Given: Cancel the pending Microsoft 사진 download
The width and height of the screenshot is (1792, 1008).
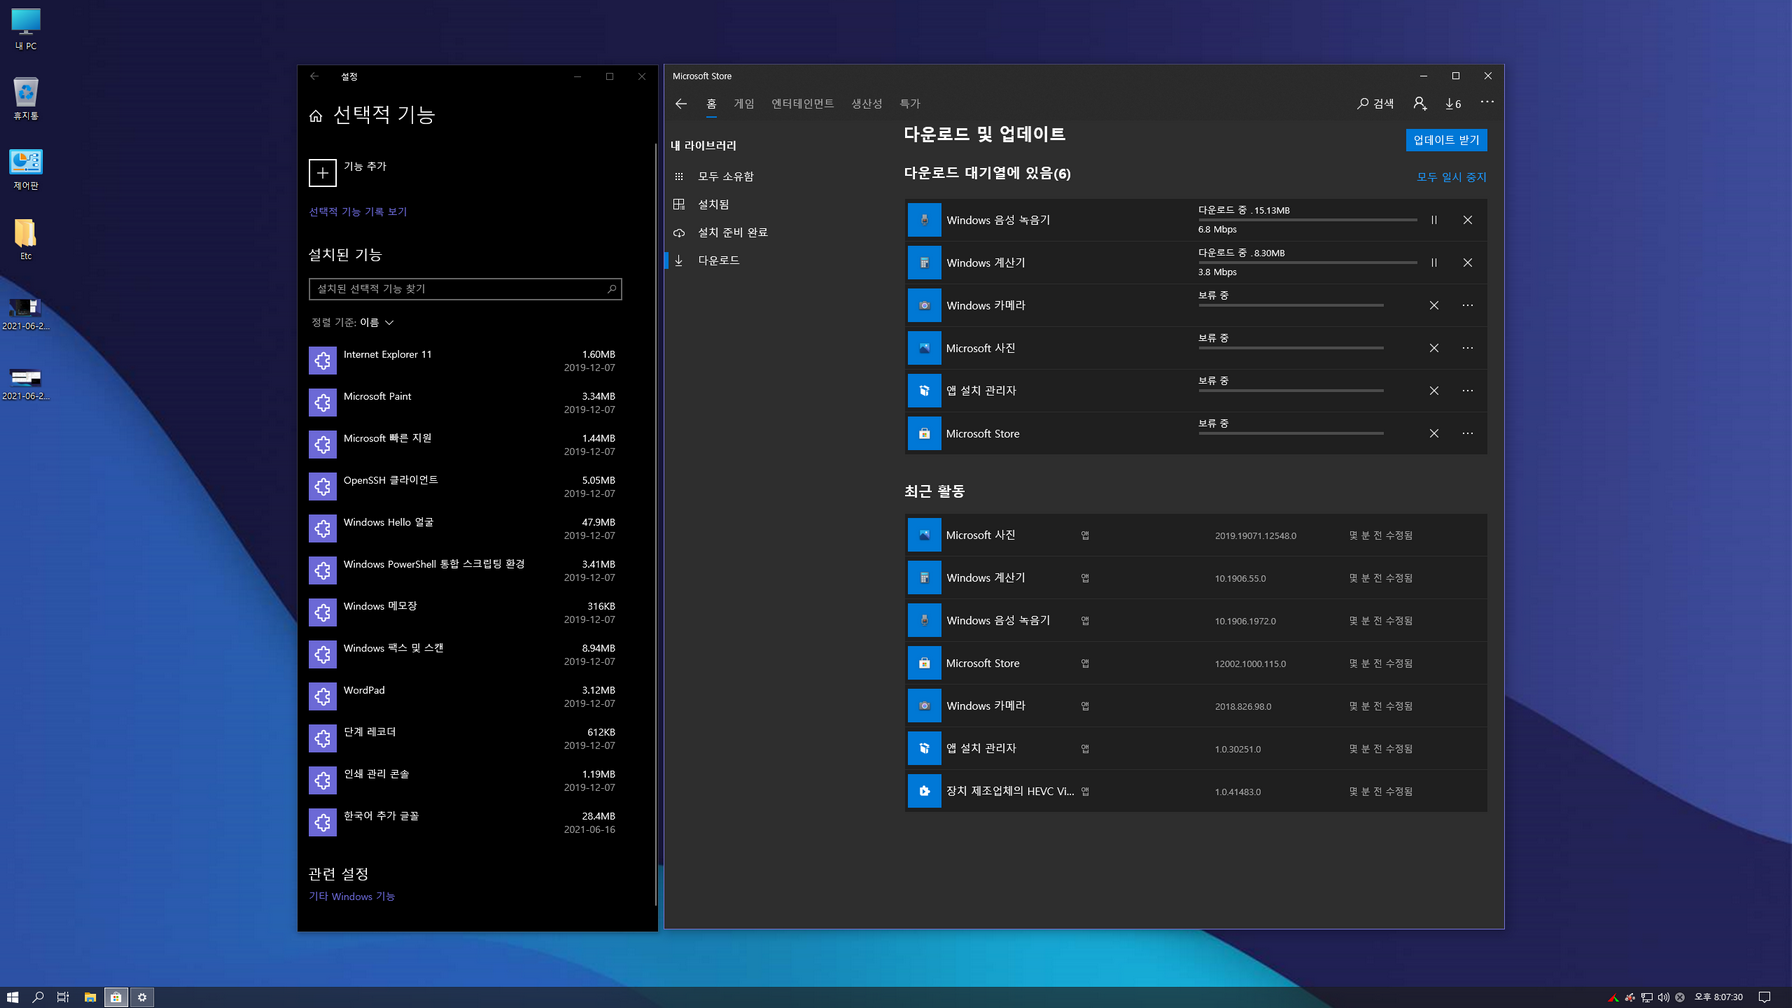Looking at the screenshot, I should point(1434,348).
